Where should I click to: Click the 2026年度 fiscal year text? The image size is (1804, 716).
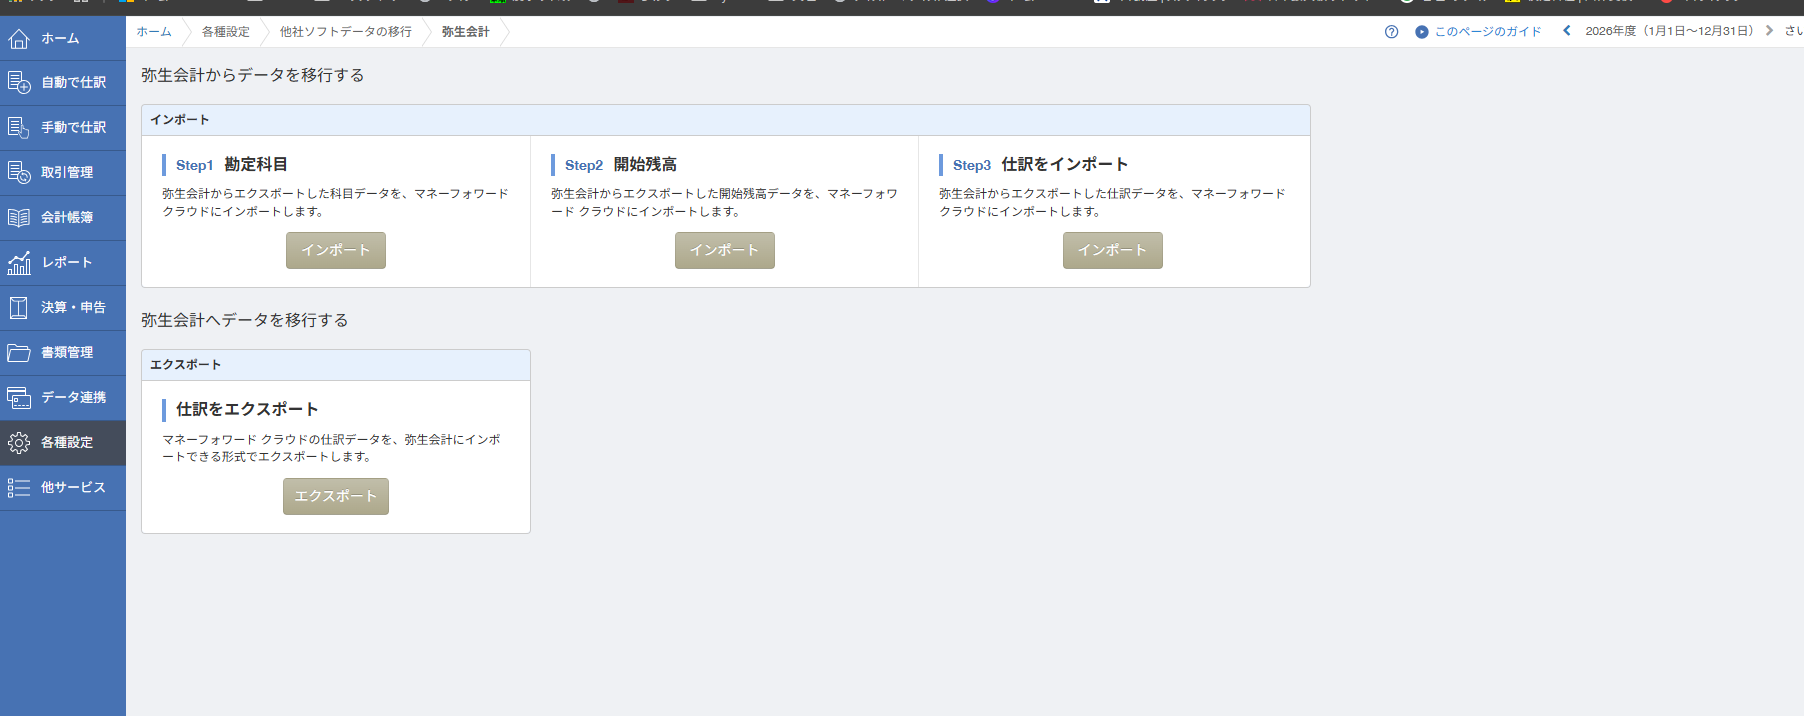click(1669, 31)
